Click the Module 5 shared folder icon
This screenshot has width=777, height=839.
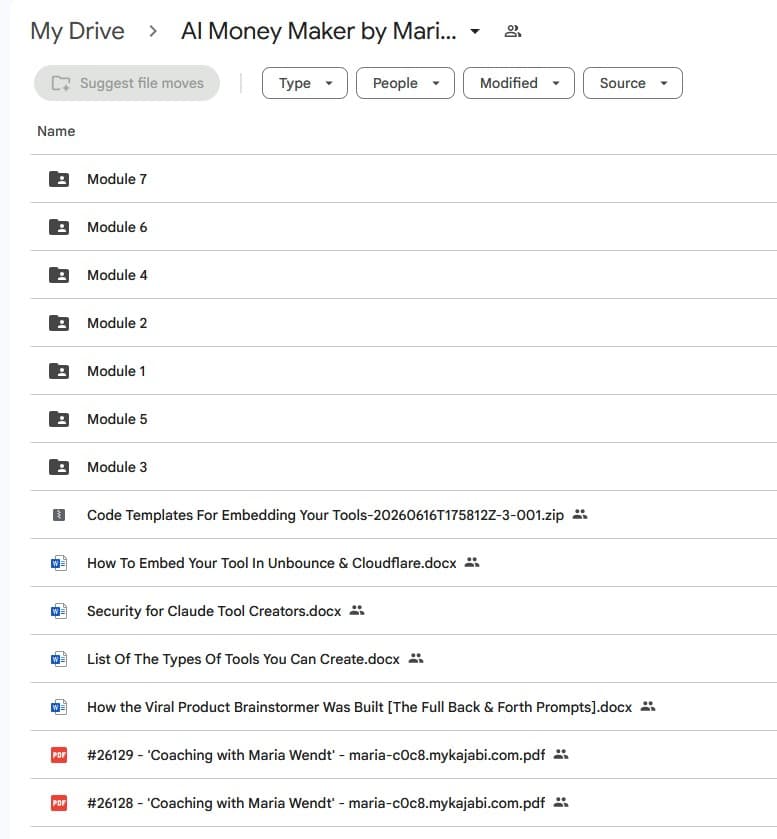[x=59, y=419]
